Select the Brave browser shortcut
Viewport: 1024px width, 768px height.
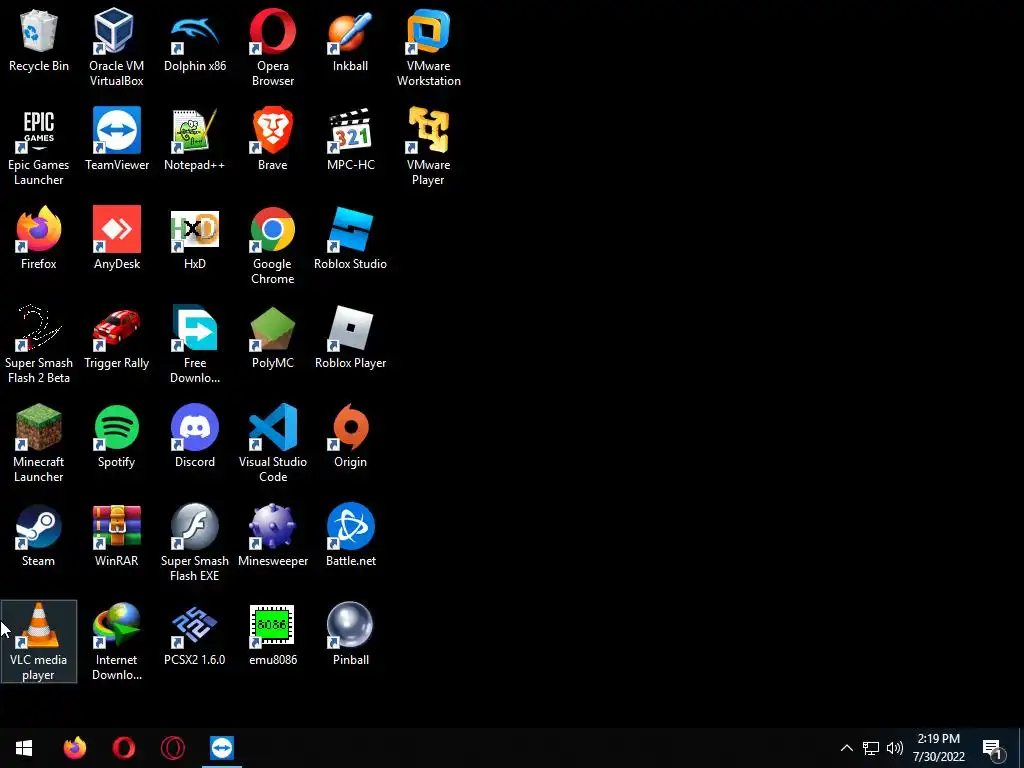tap(272, 140)
